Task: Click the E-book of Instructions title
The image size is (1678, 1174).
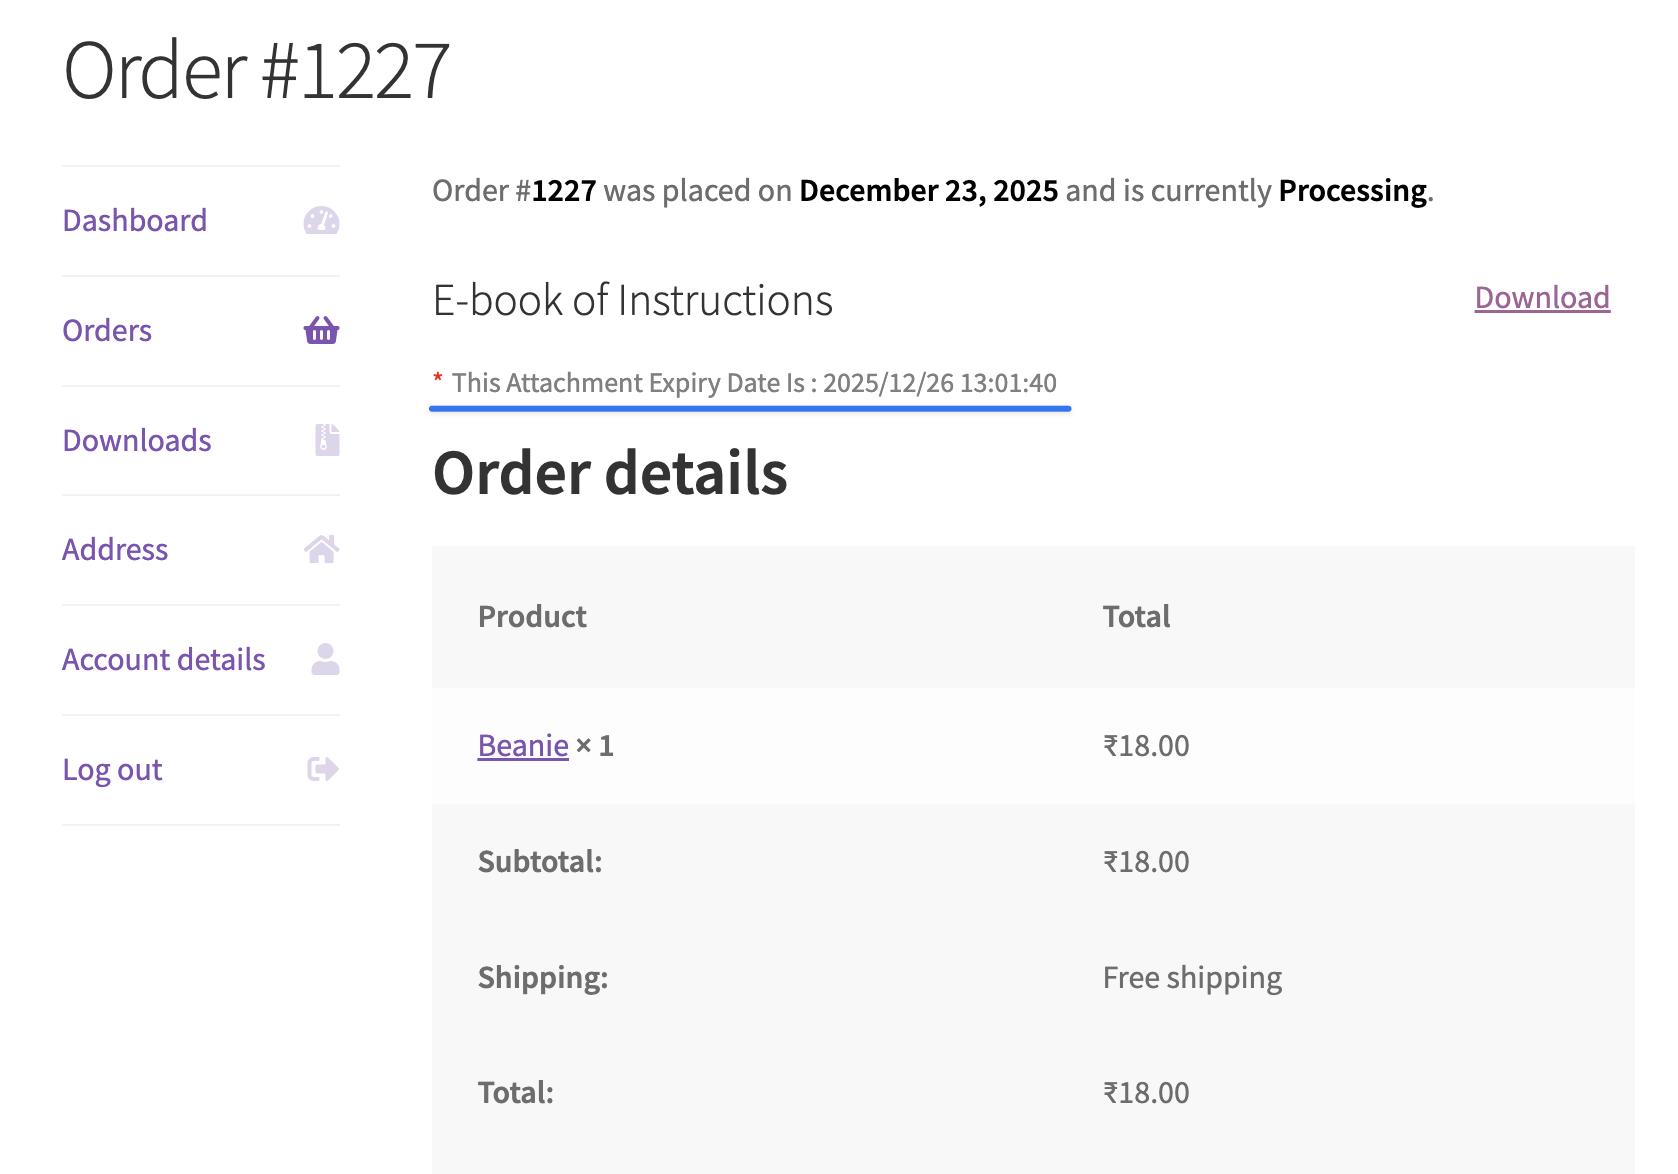Action: (632, 301)
